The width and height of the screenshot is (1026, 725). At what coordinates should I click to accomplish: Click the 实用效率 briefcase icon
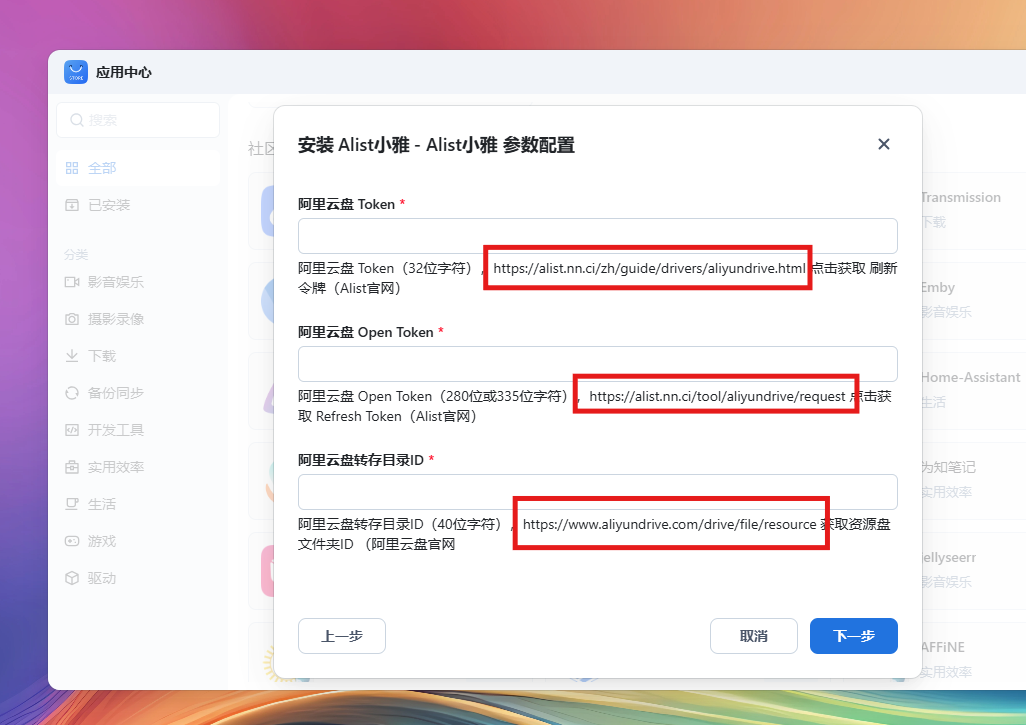click(72, 467)
